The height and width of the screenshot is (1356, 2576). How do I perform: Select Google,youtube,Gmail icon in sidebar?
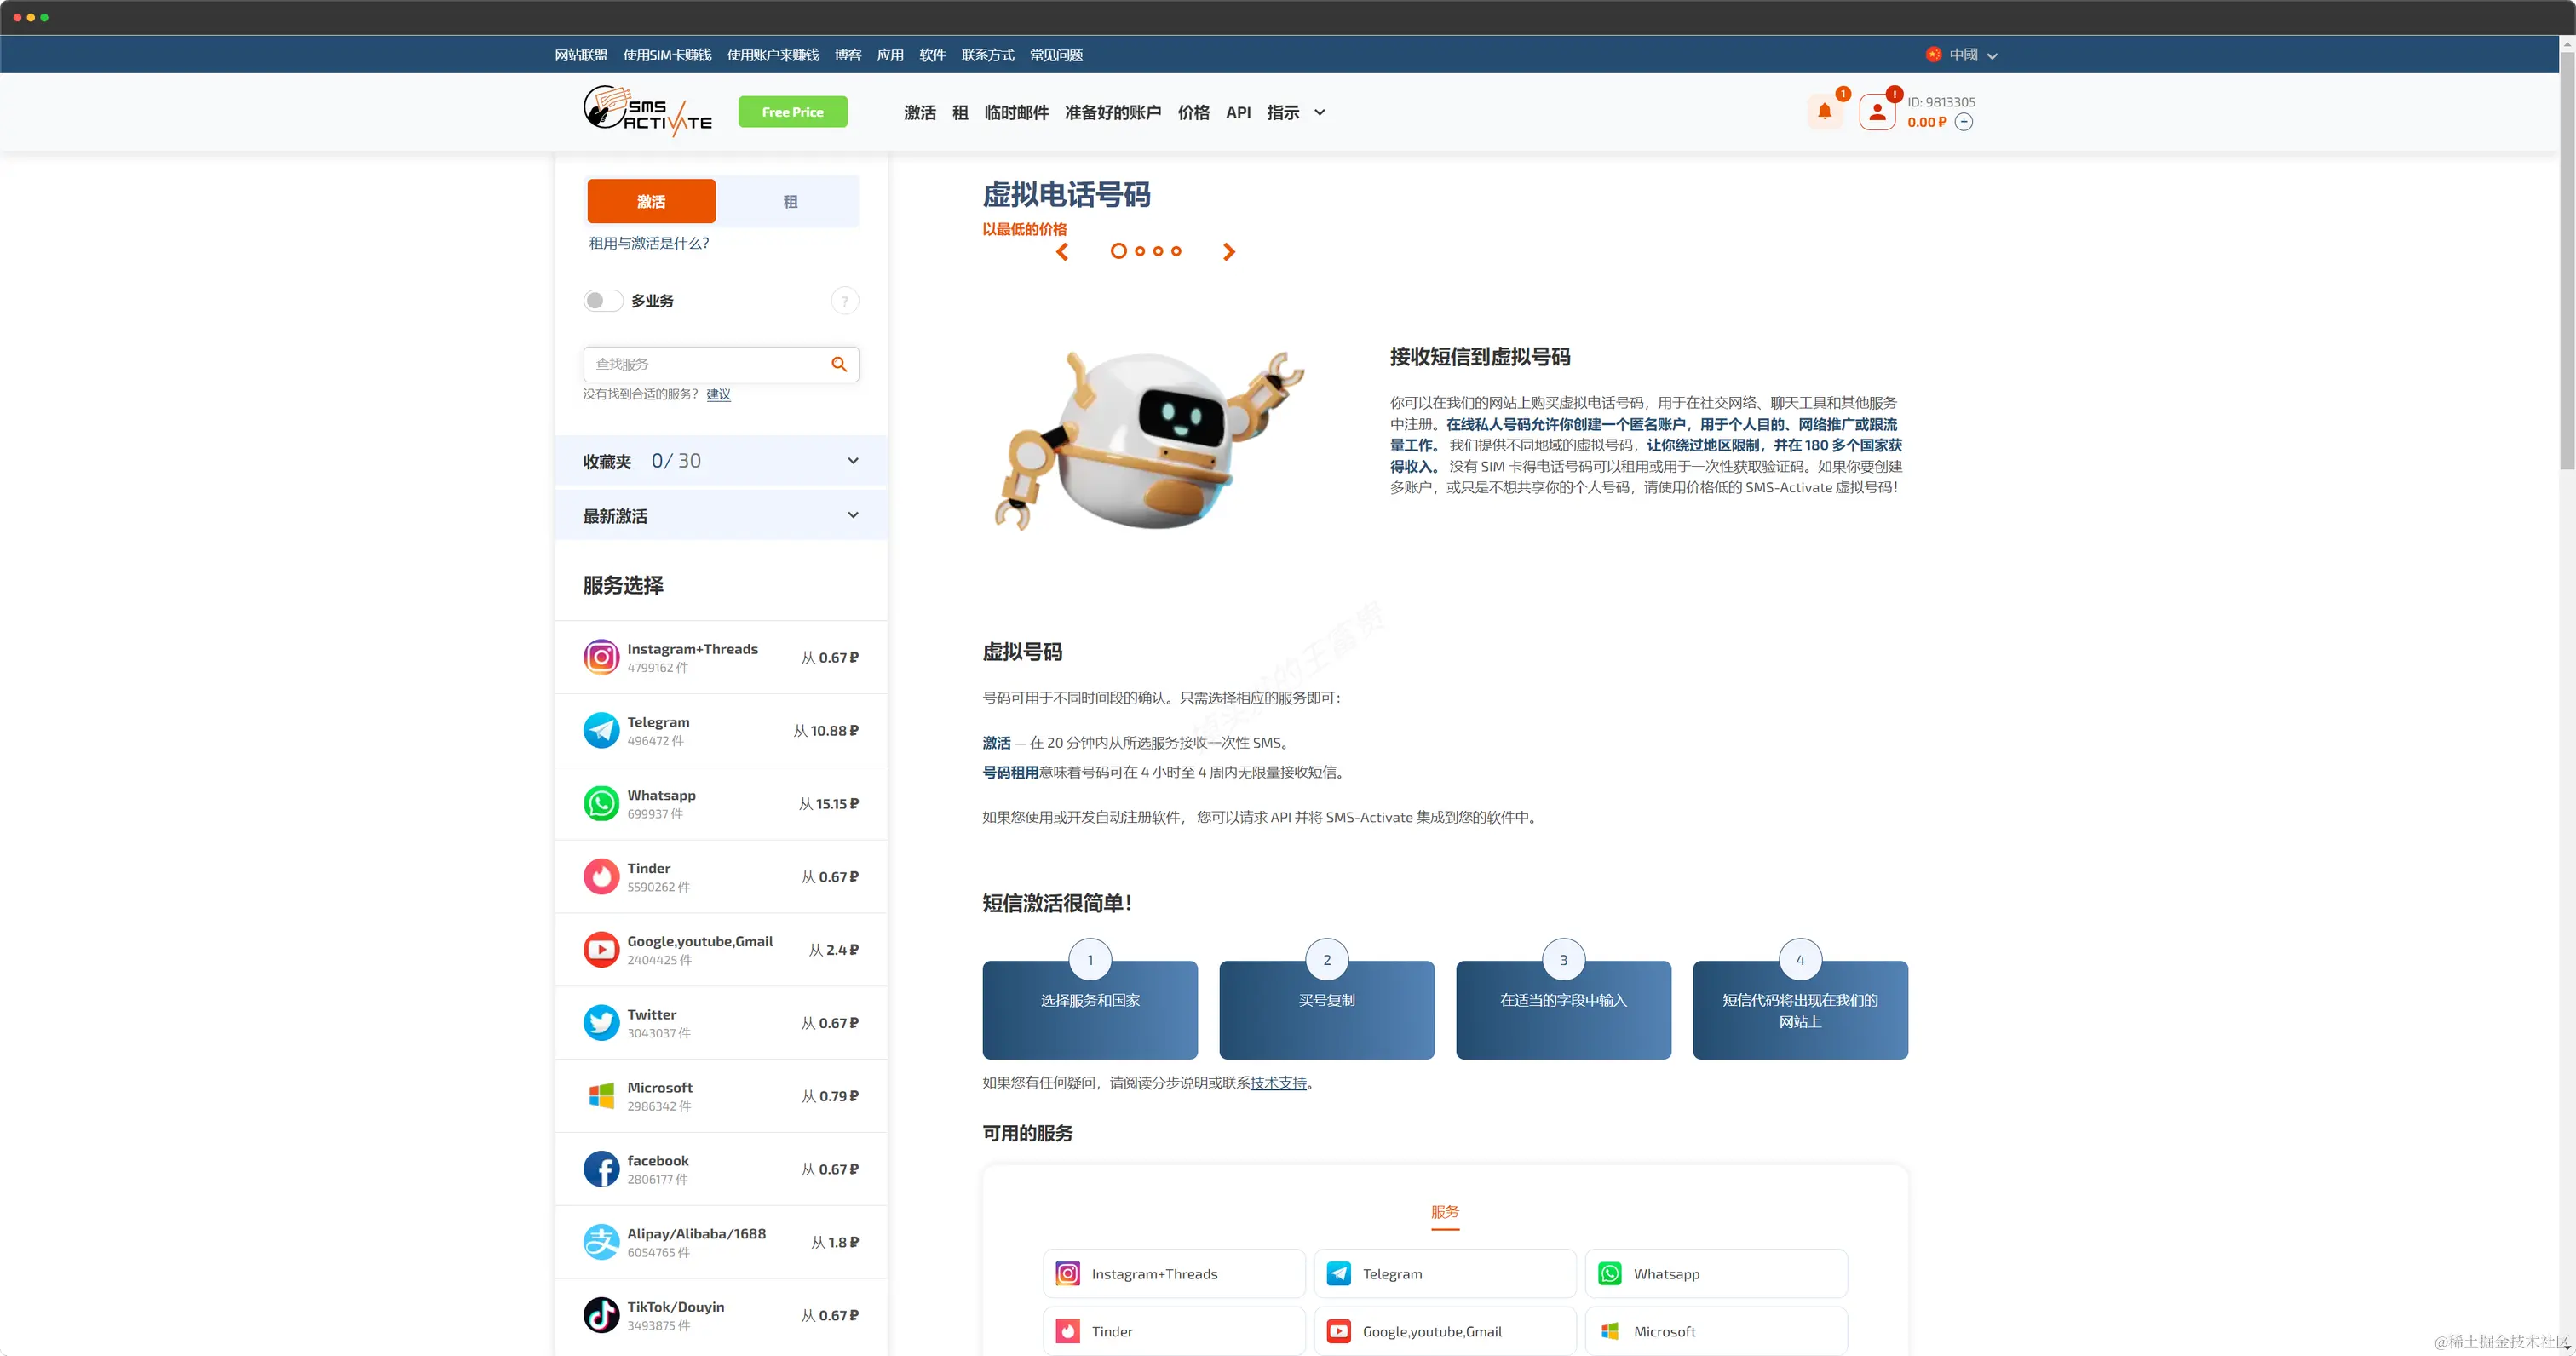tap(601, 949)
